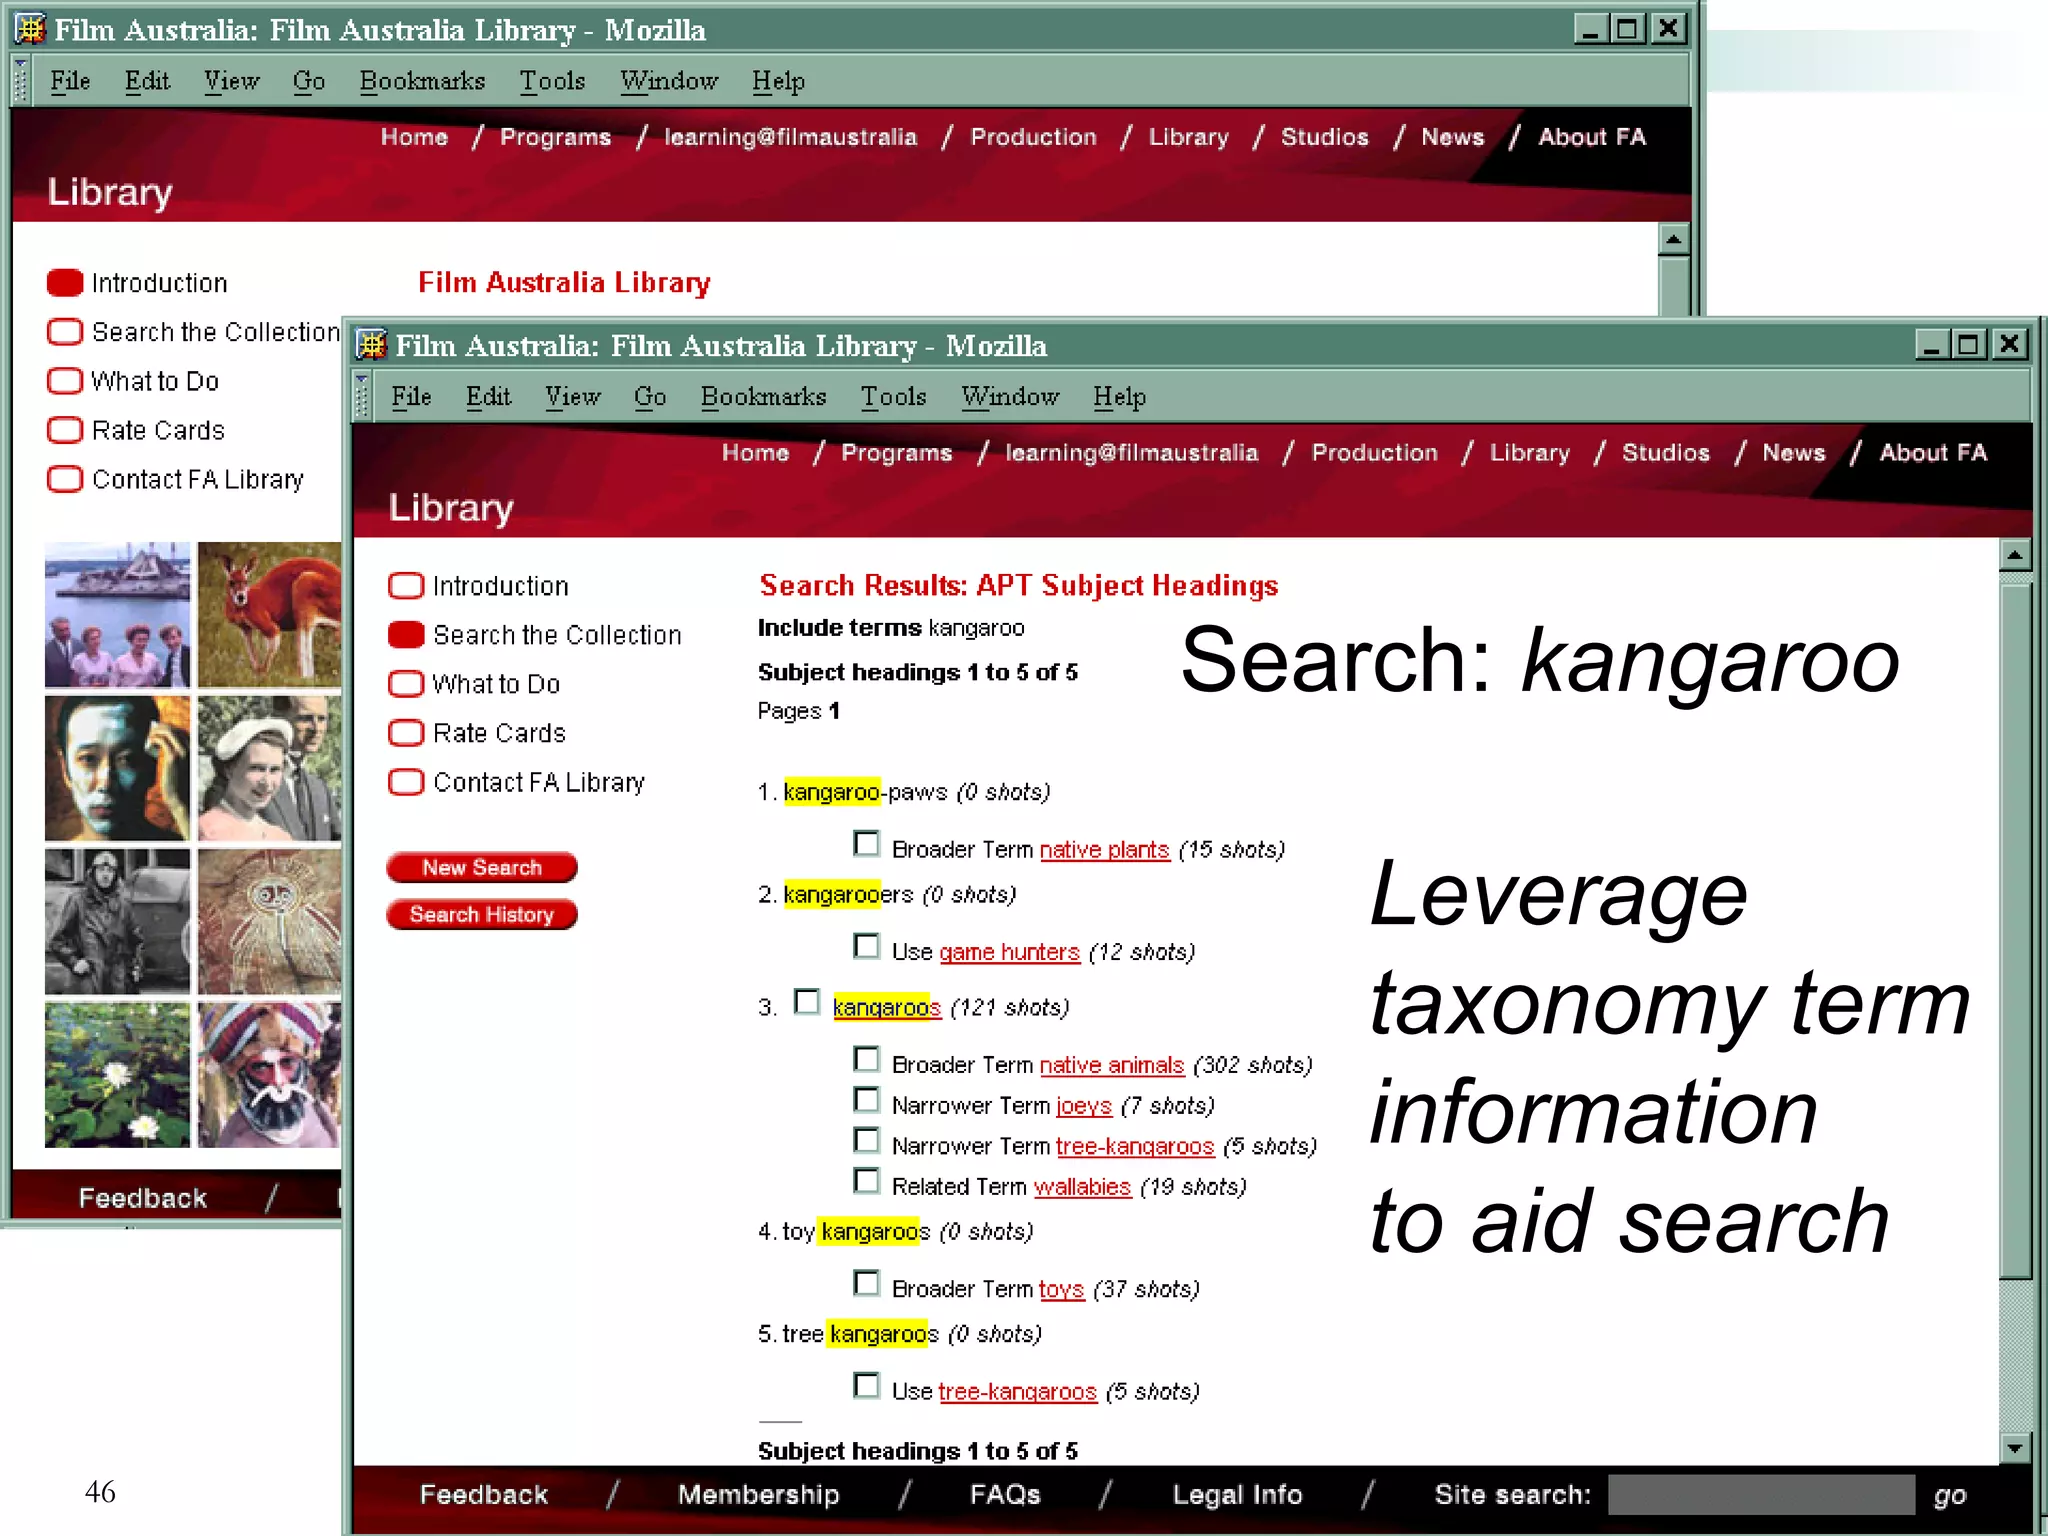Open the native animals link
The image size is (2048, 1536).
tap(1112, 1065)
